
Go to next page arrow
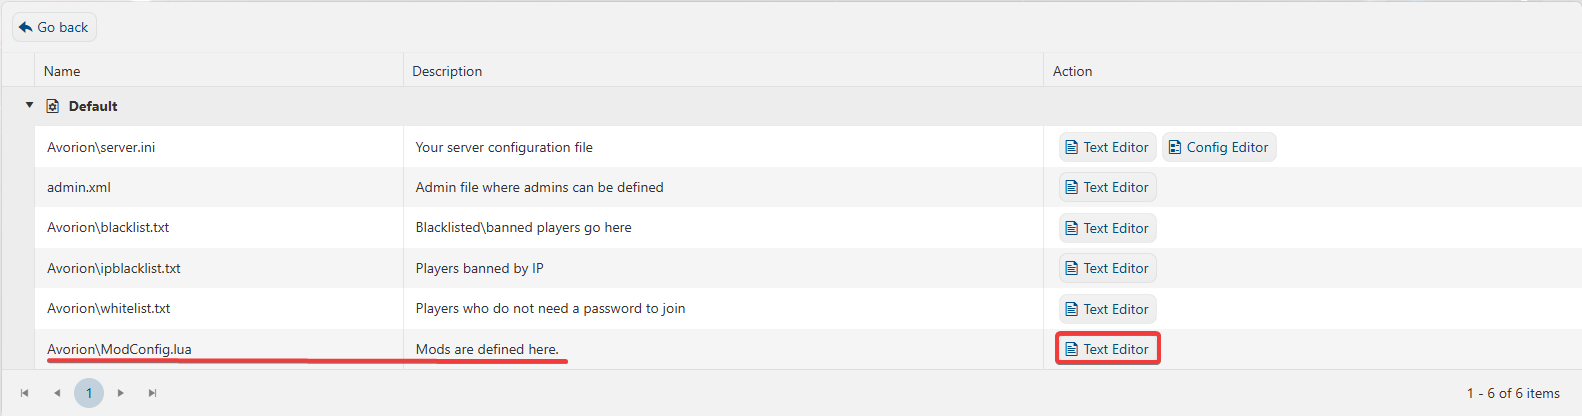[x=121, y=393]
